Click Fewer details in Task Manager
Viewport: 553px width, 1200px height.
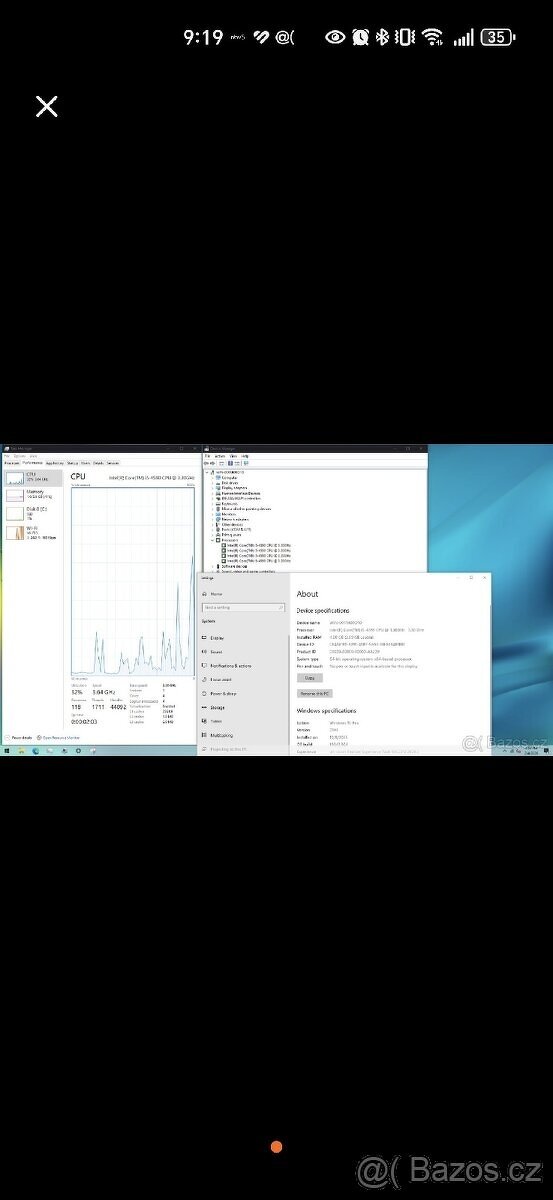pyautogui.click(x=19, y=738)
